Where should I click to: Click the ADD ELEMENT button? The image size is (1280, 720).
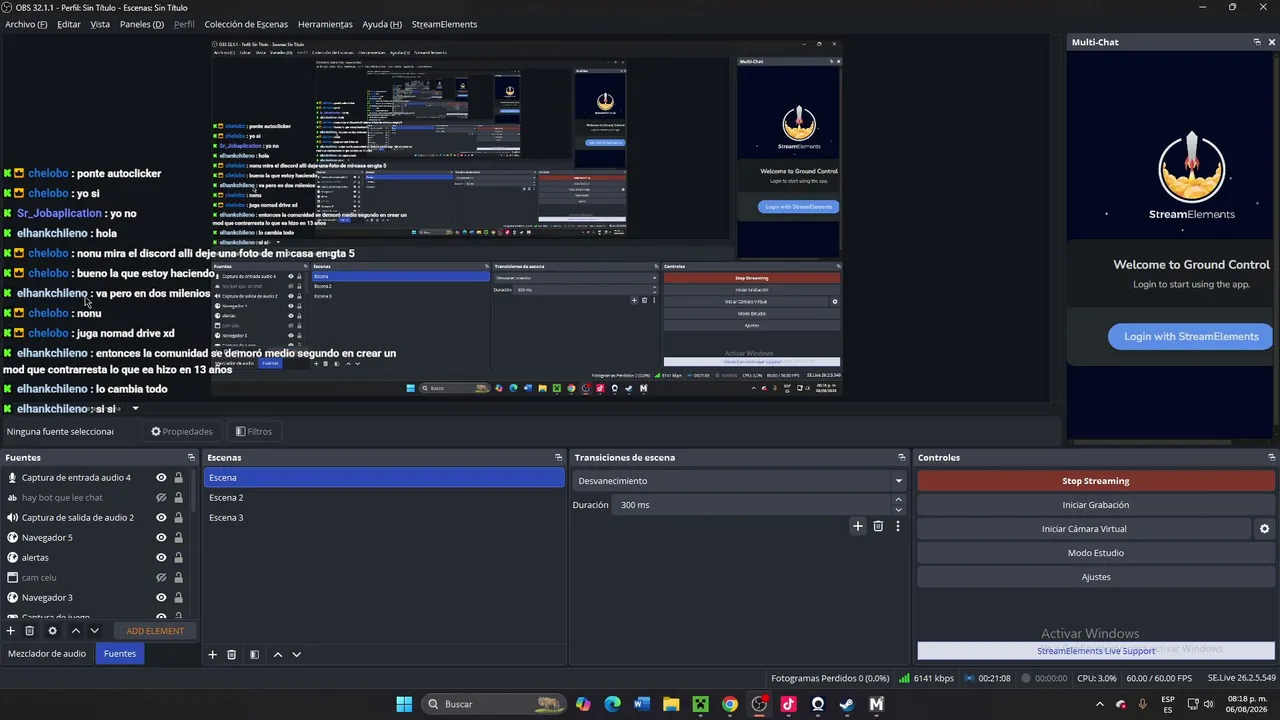(155, 631)
